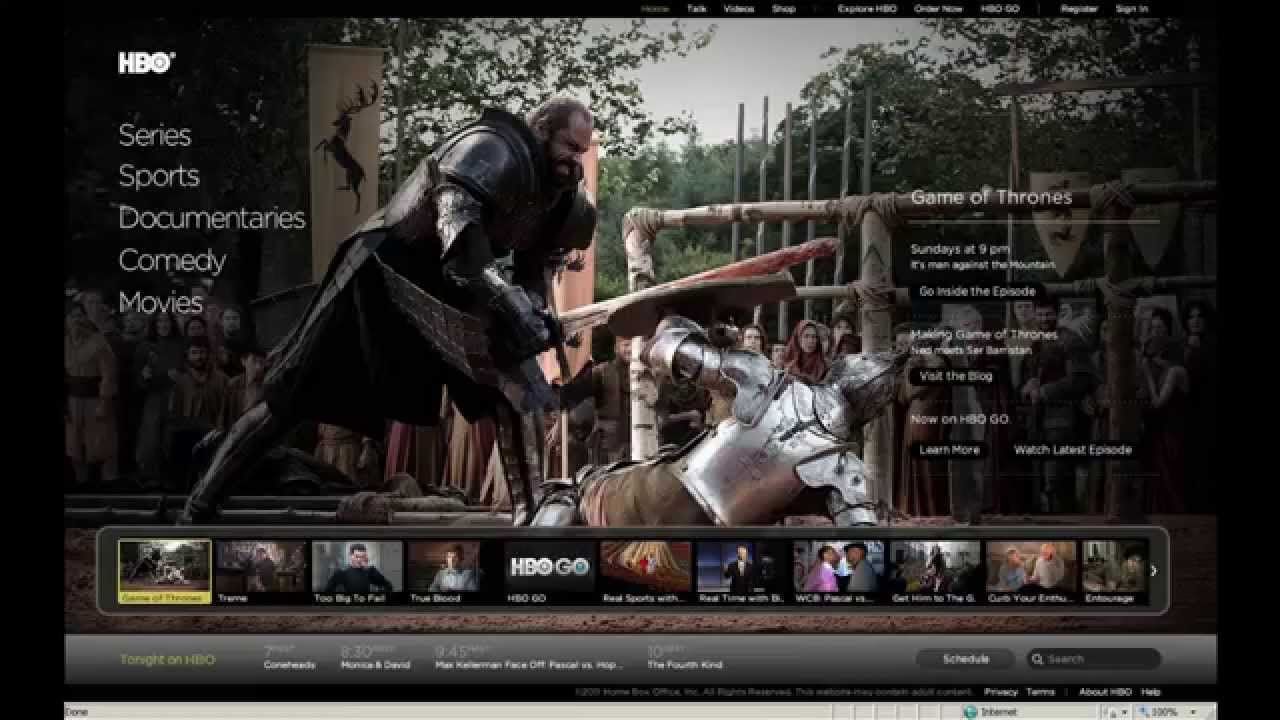Open the Talk link in top navigation
Screen dimensions: 1280x720
point(697,9)
